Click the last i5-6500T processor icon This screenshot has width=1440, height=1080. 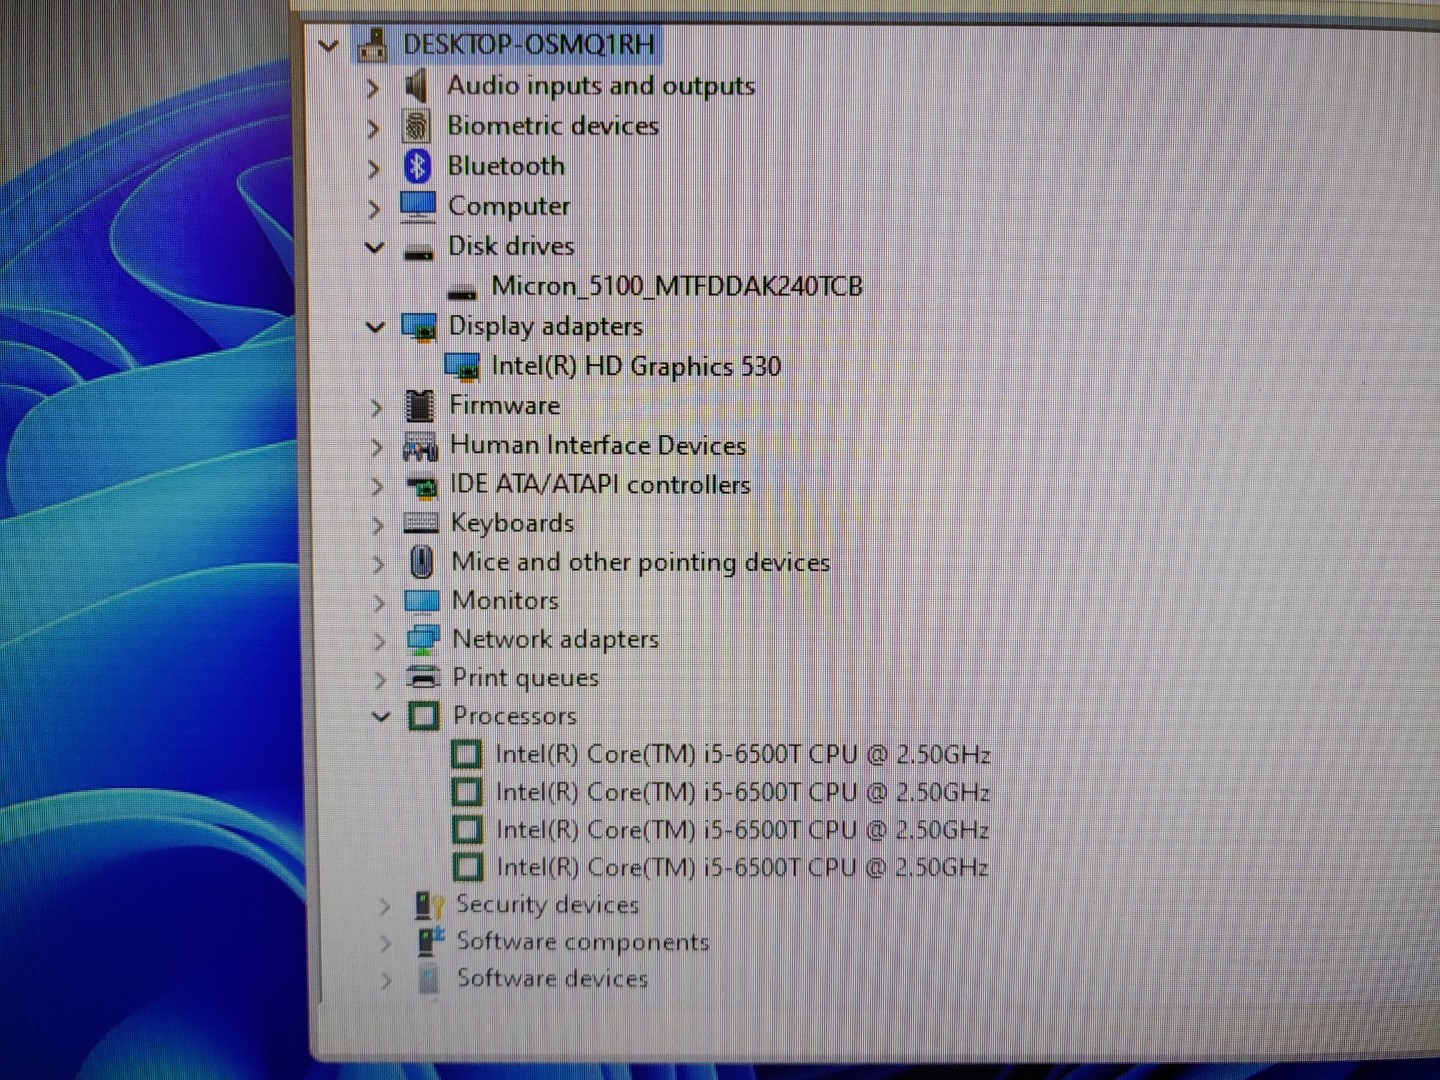[x=467, y=867]
